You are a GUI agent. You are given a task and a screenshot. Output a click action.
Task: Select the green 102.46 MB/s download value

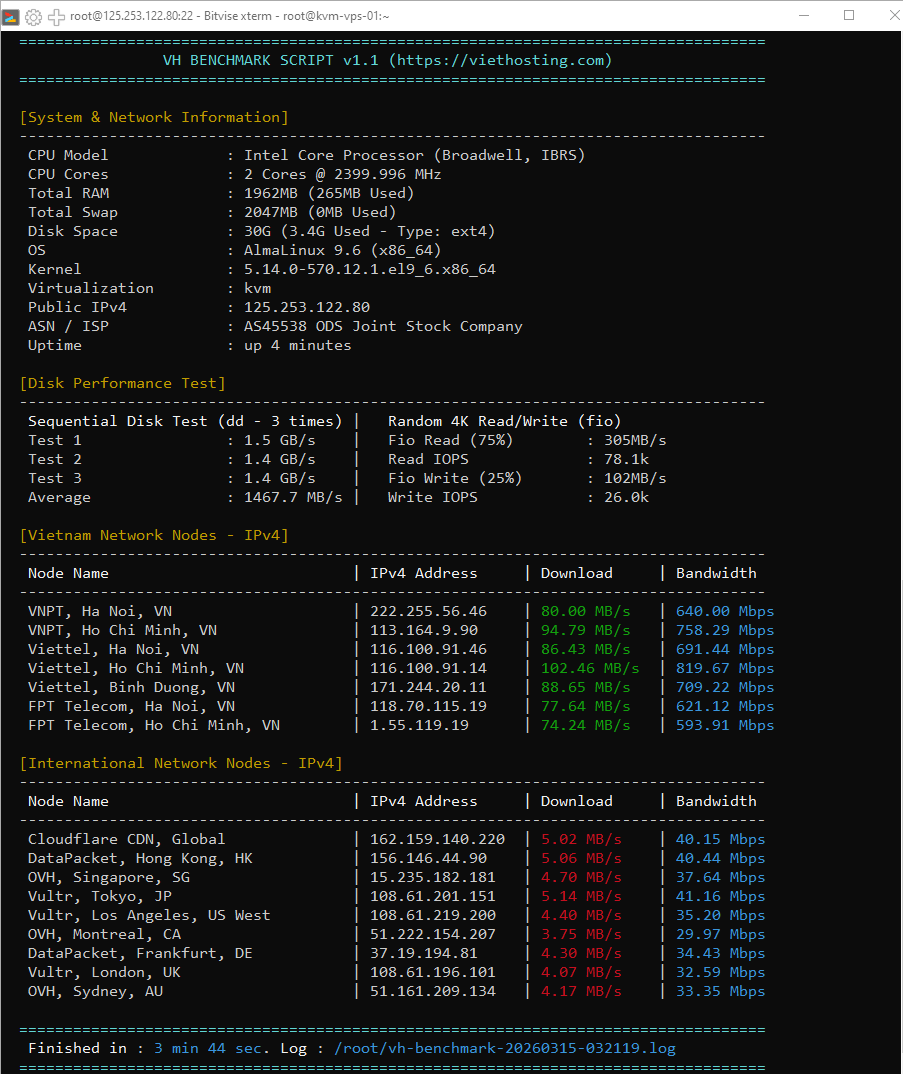click(x=590, y=668)
